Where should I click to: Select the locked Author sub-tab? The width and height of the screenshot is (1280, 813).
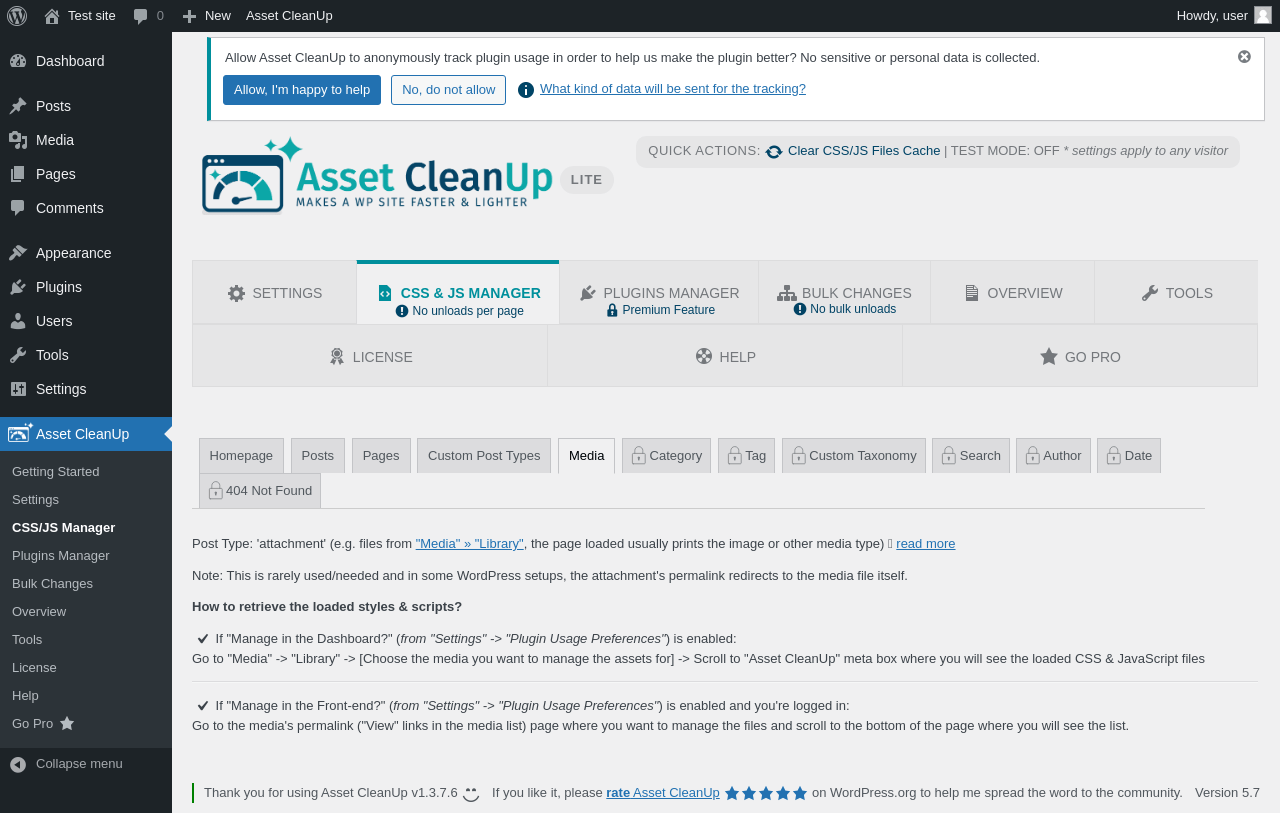[1053, 456]
